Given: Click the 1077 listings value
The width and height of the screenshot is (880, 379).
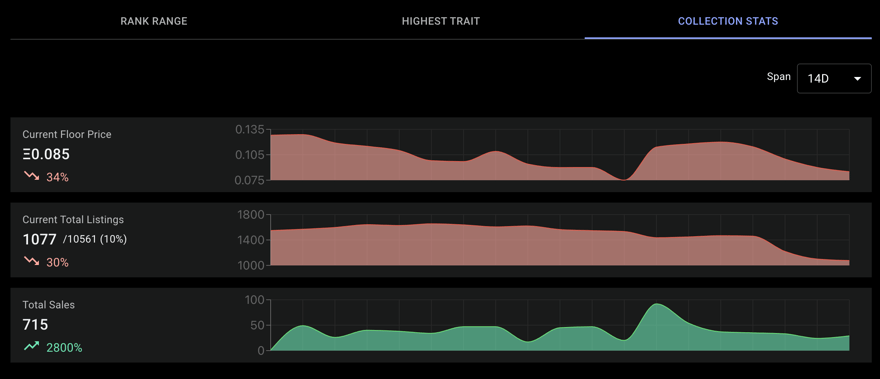Looking at the screenshot, I should 39,240.
